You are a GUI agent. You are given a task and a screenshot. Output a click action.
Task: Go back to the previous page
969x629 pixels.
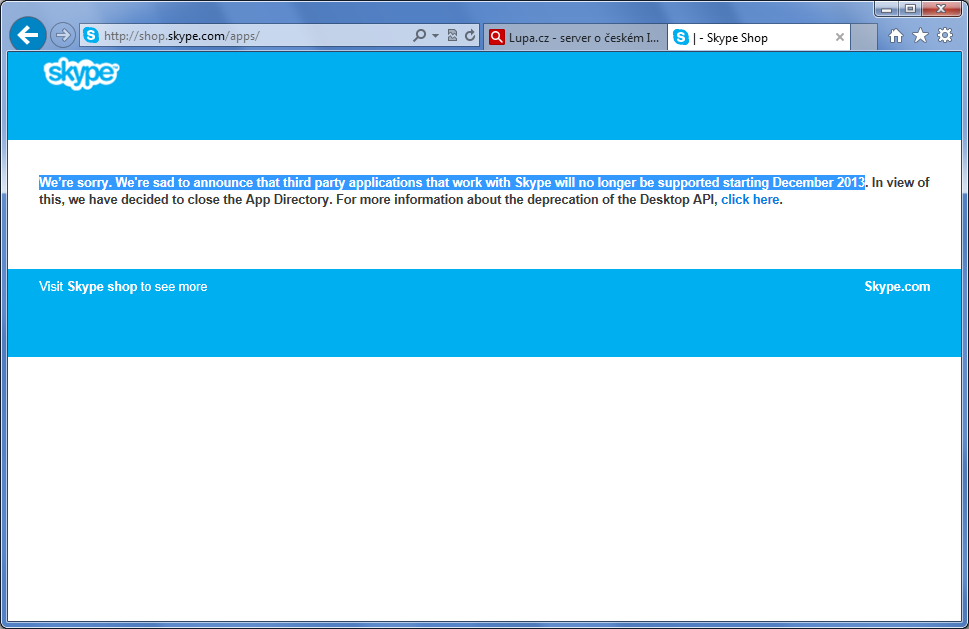pos(28,35)
